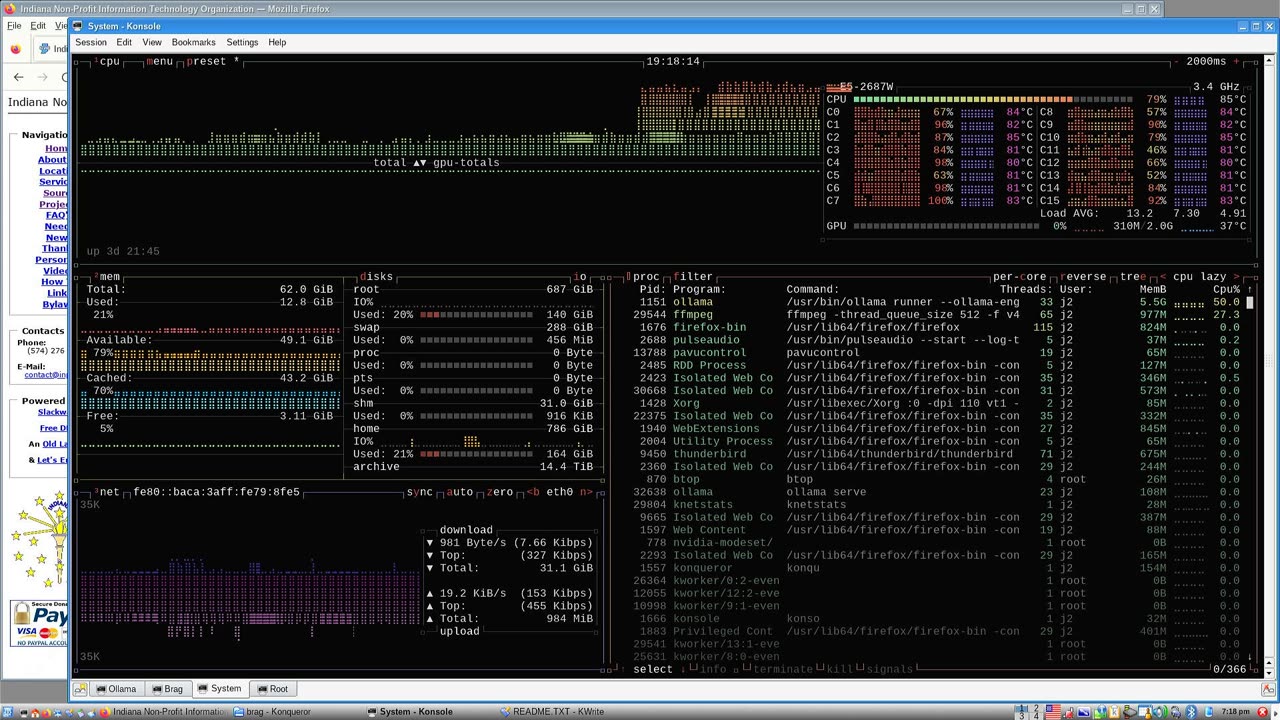Open the Settings menu in Konsole
1280x720 pixels.
242,42
